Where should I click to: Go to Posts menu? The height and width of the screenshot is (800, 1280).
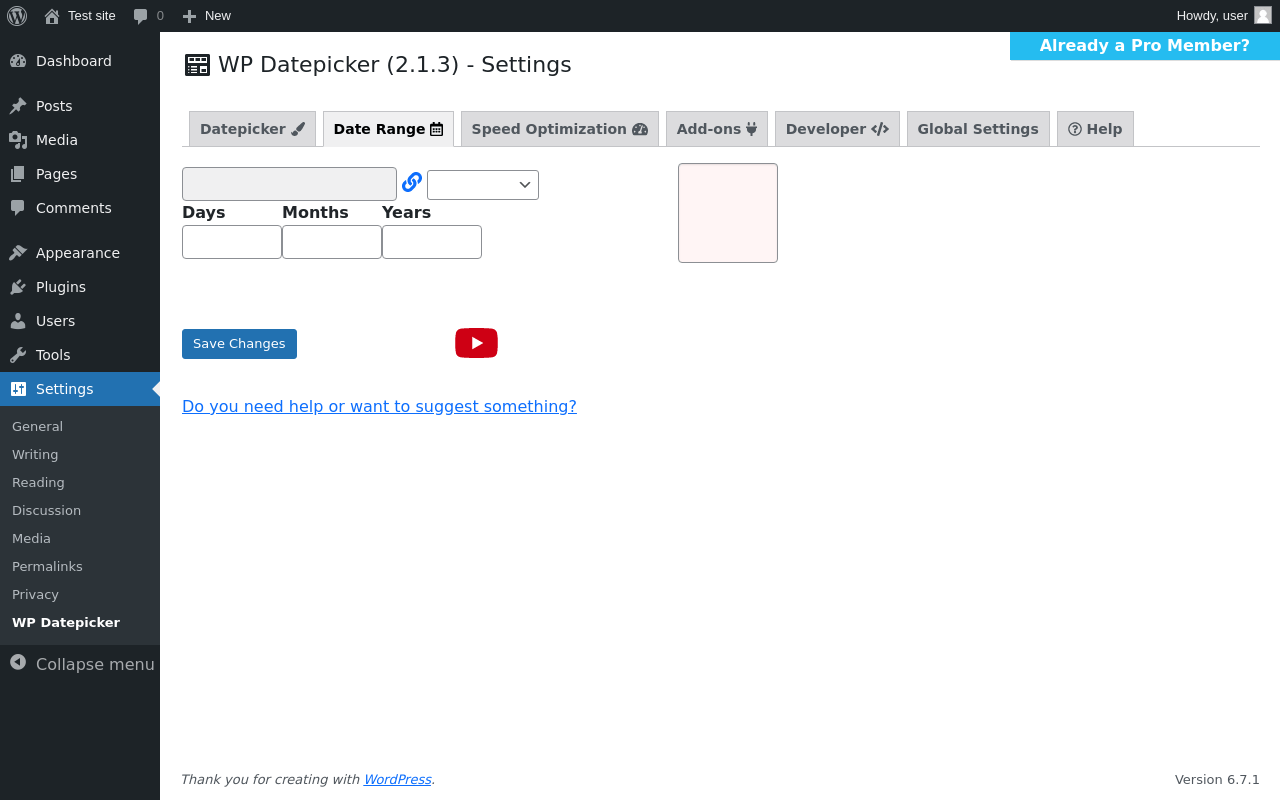[80, 106]
